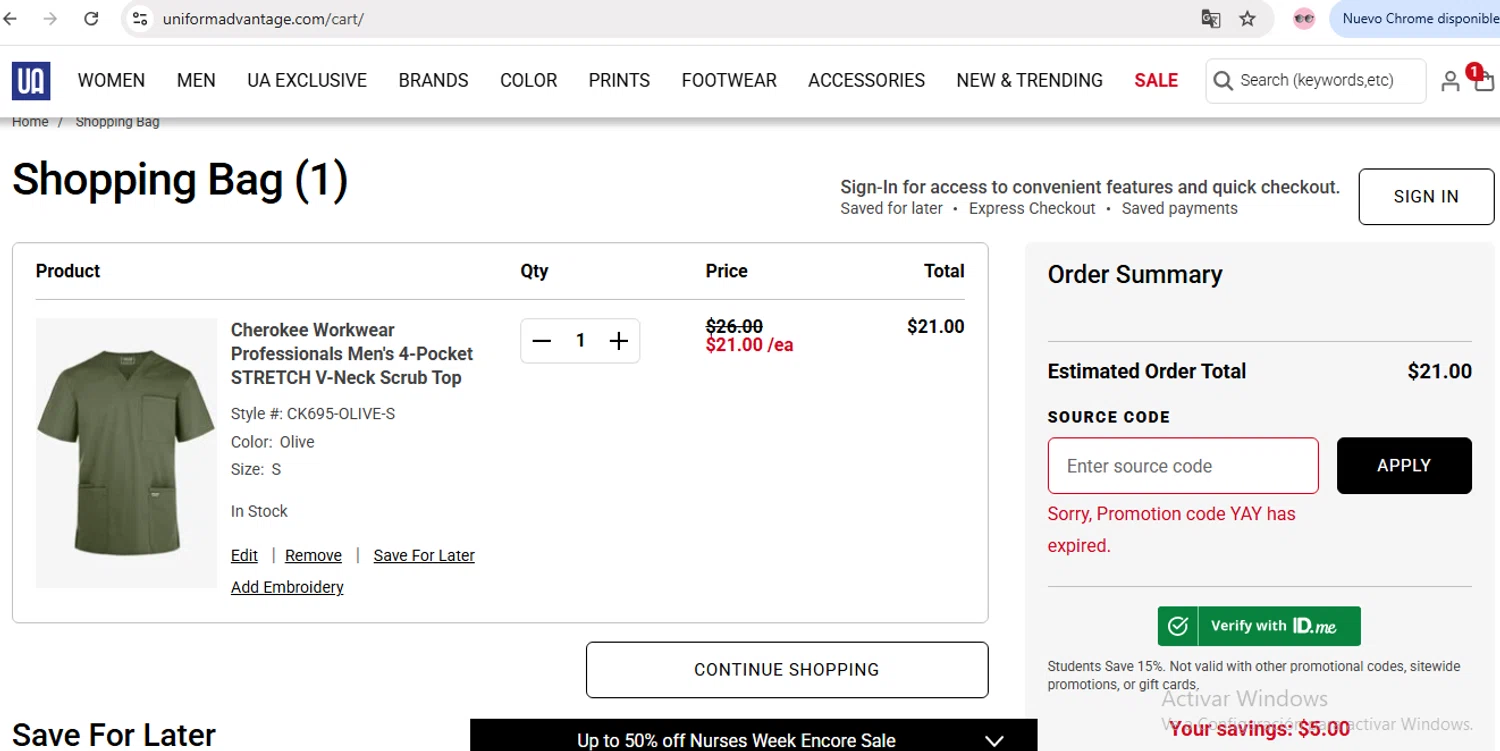1500x751 pixels.
Task: Click the UA logo icon
Action: [31, 81]
